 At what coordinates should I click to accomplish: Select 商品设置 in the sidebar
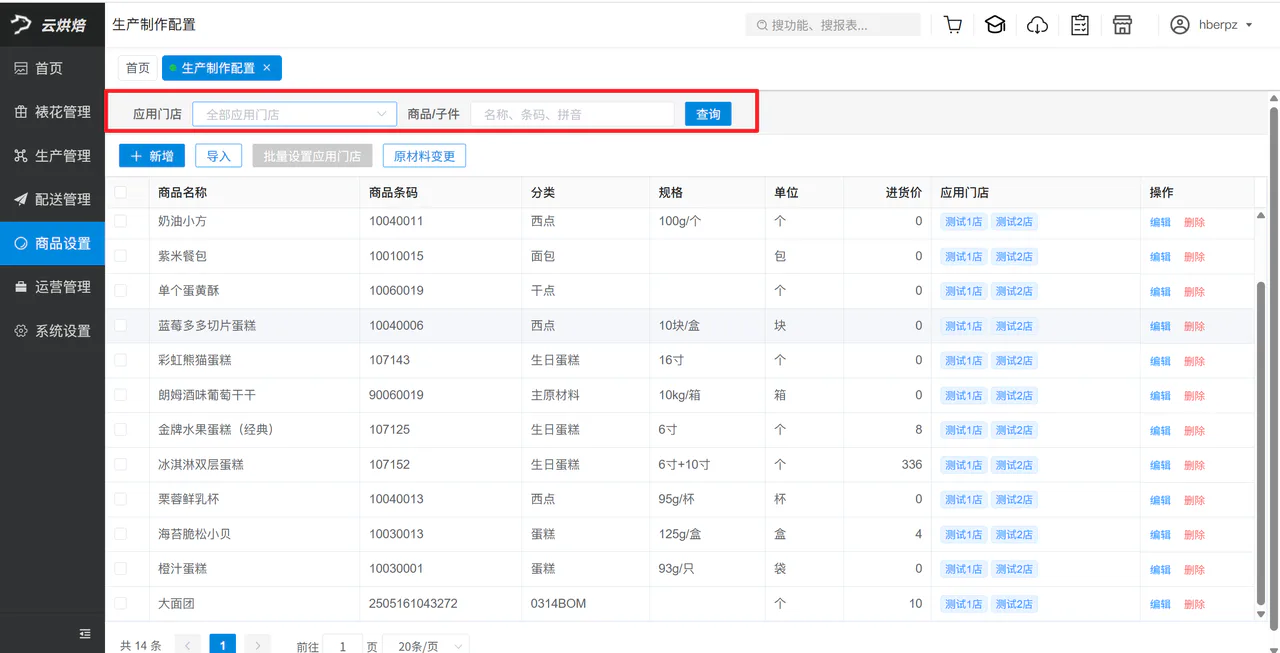[x=52, y=243]
